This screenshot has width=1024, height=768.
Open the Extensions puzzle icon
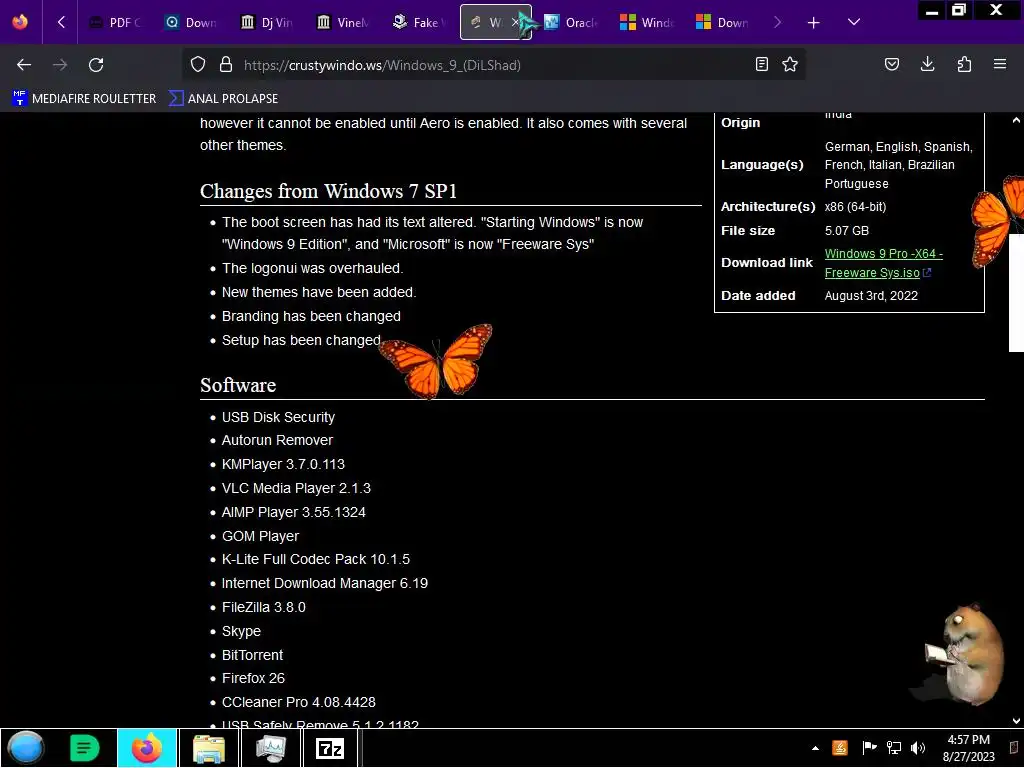tap(964, 64)
